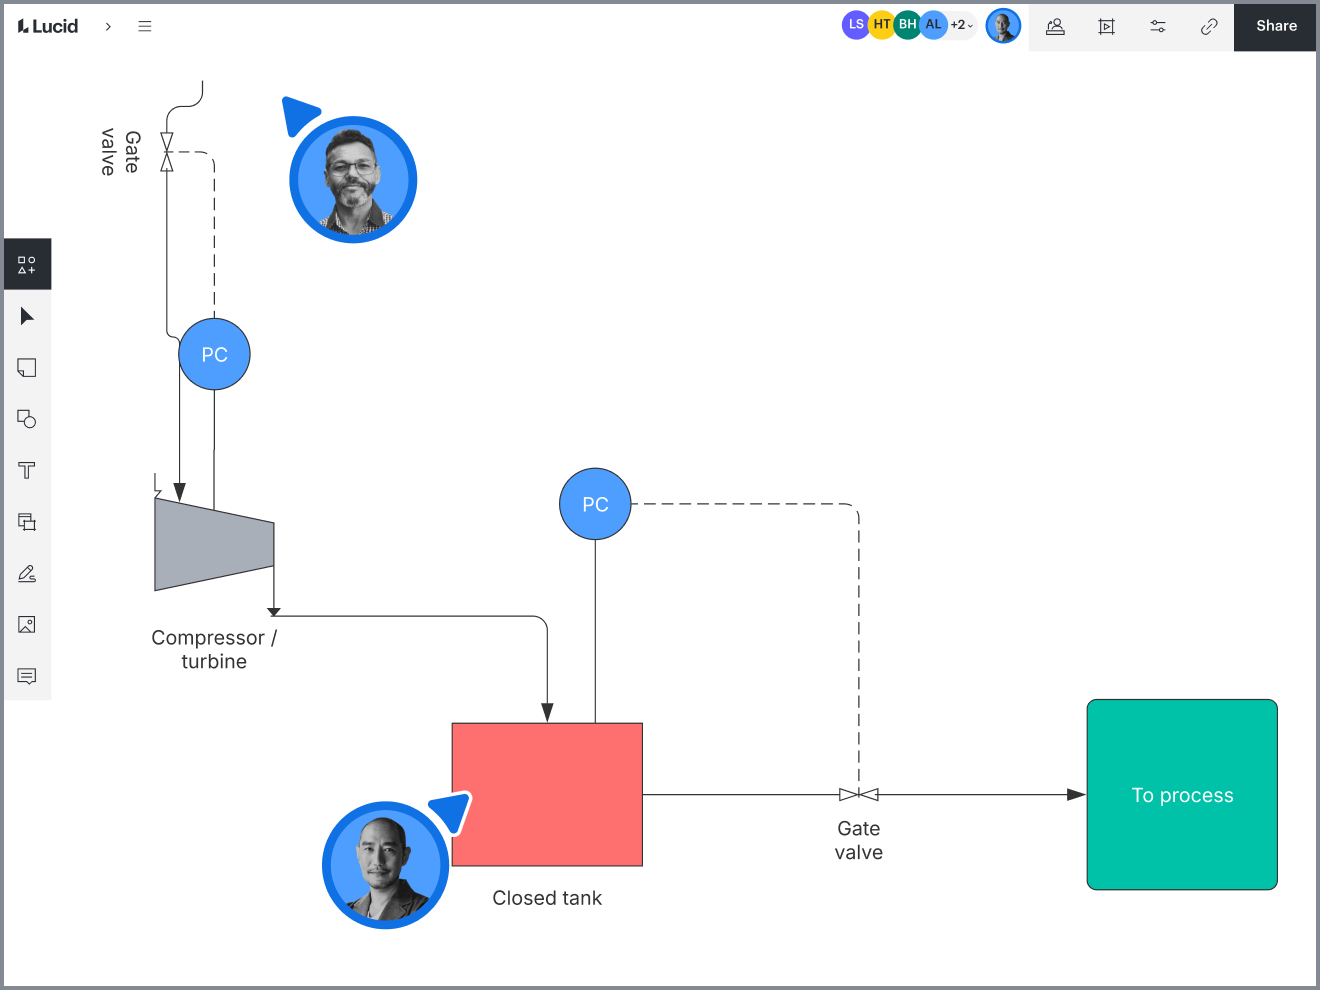Select the red Closed tank shape

click(547, 795)
